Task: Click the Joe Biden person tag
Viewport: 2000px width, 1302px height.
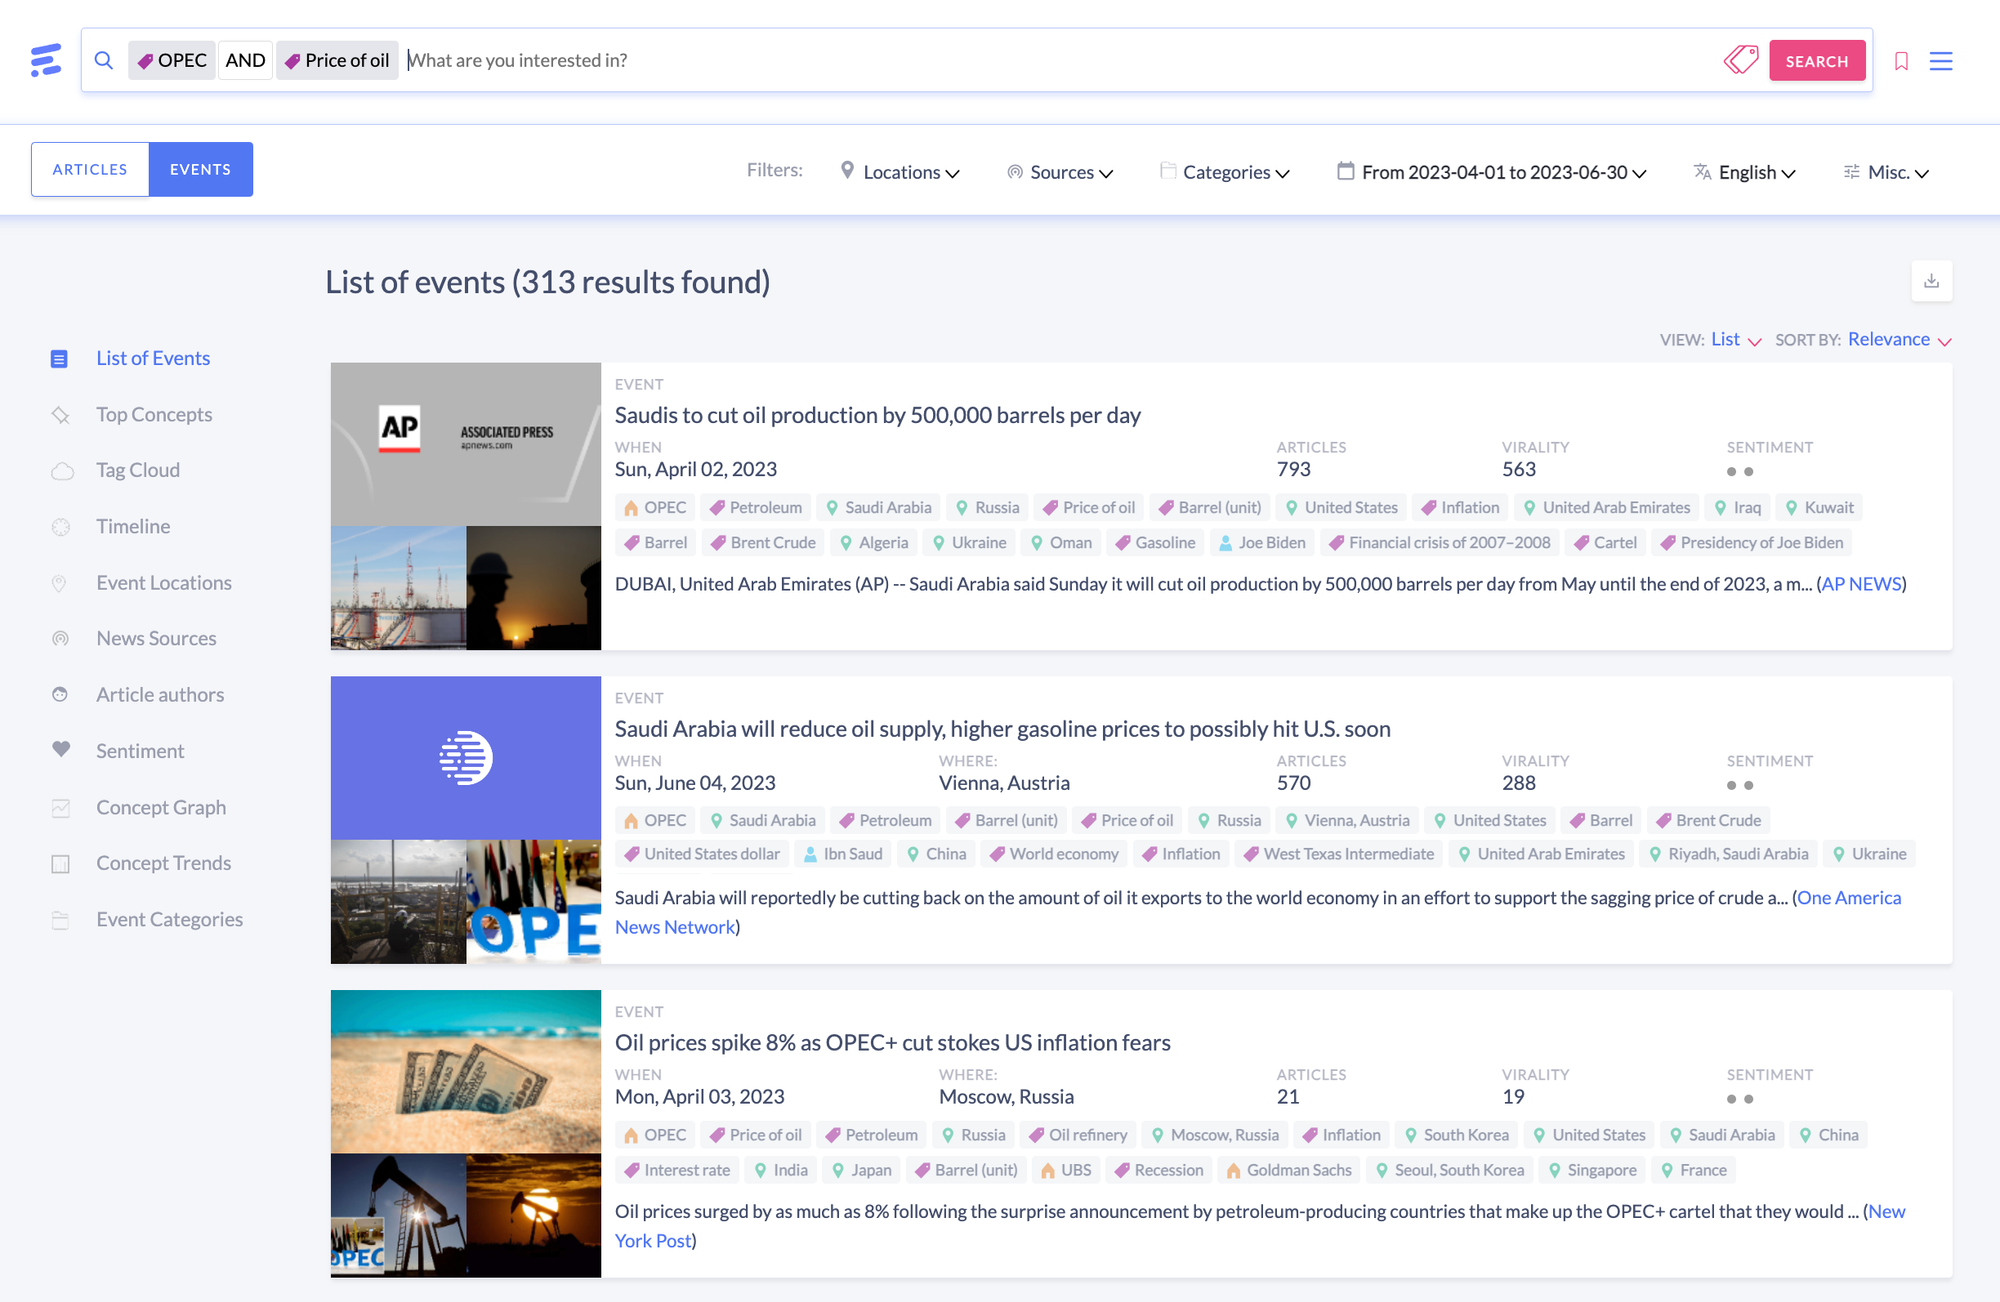Action: [x=1262, y=542]
